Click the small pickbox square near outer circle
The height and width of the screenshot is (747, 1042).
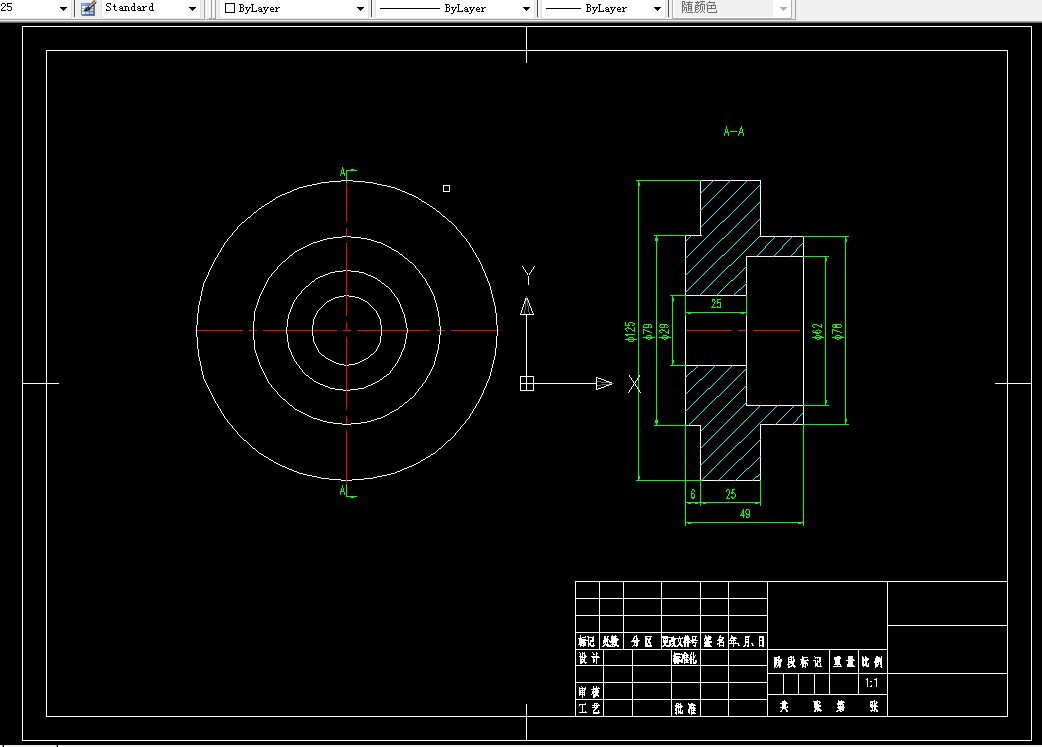[x=447, y=189]
